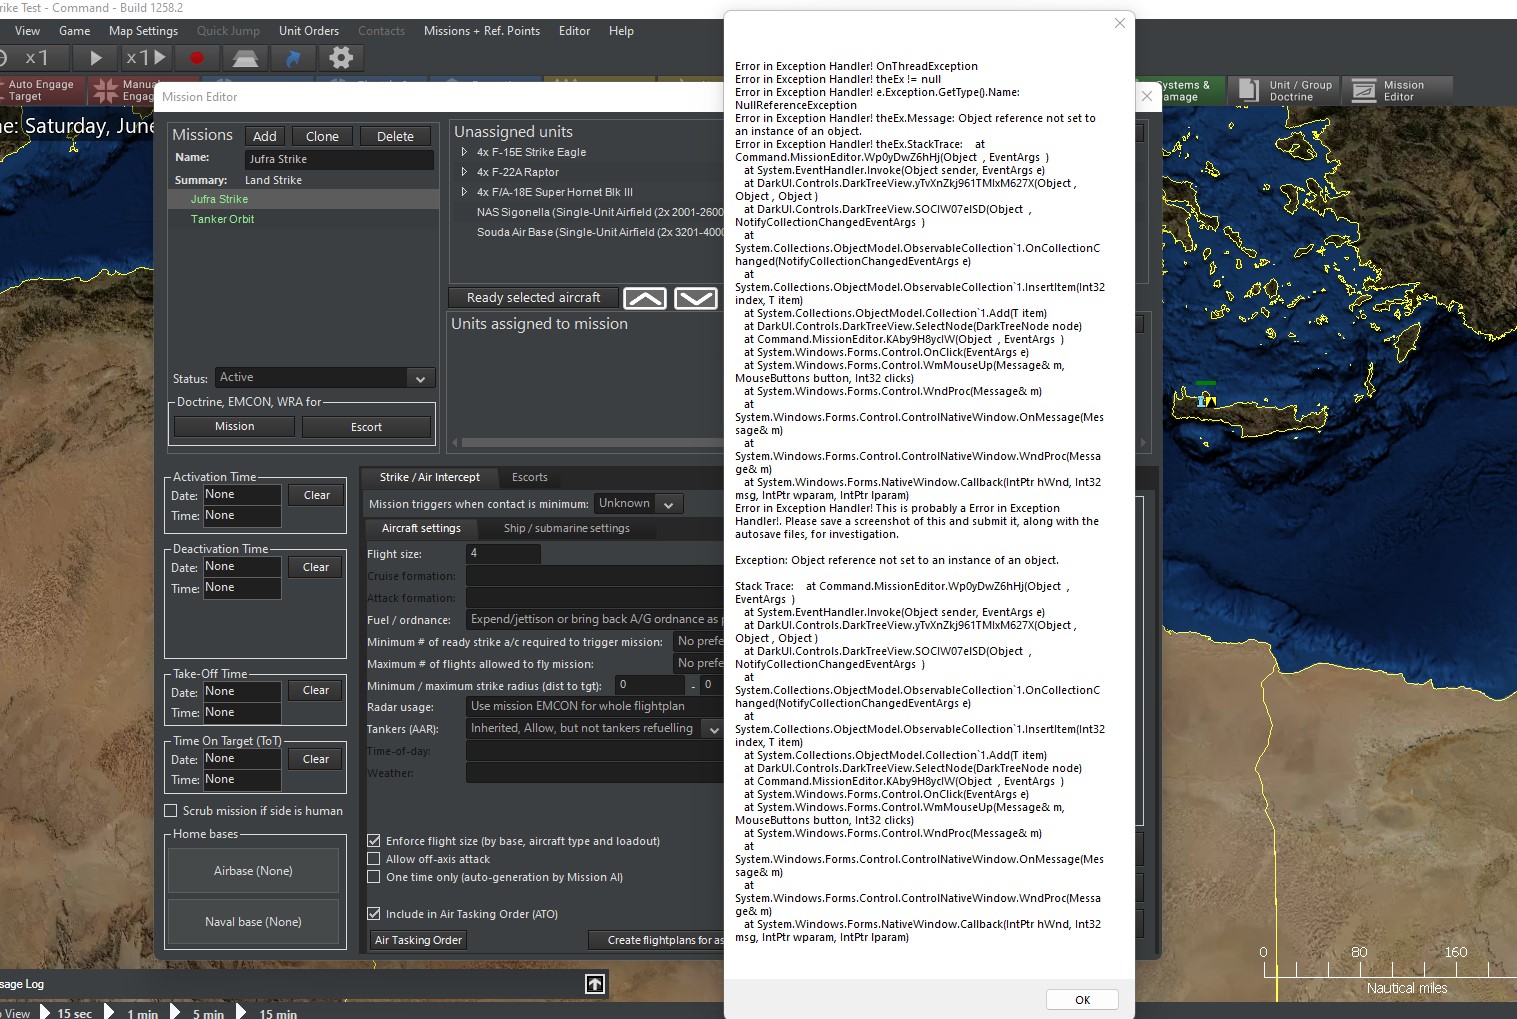The width and height of the screenshot is (1517, 1019).
Task: Click the blue arrow jump icon
Action: tap(293, 58)
